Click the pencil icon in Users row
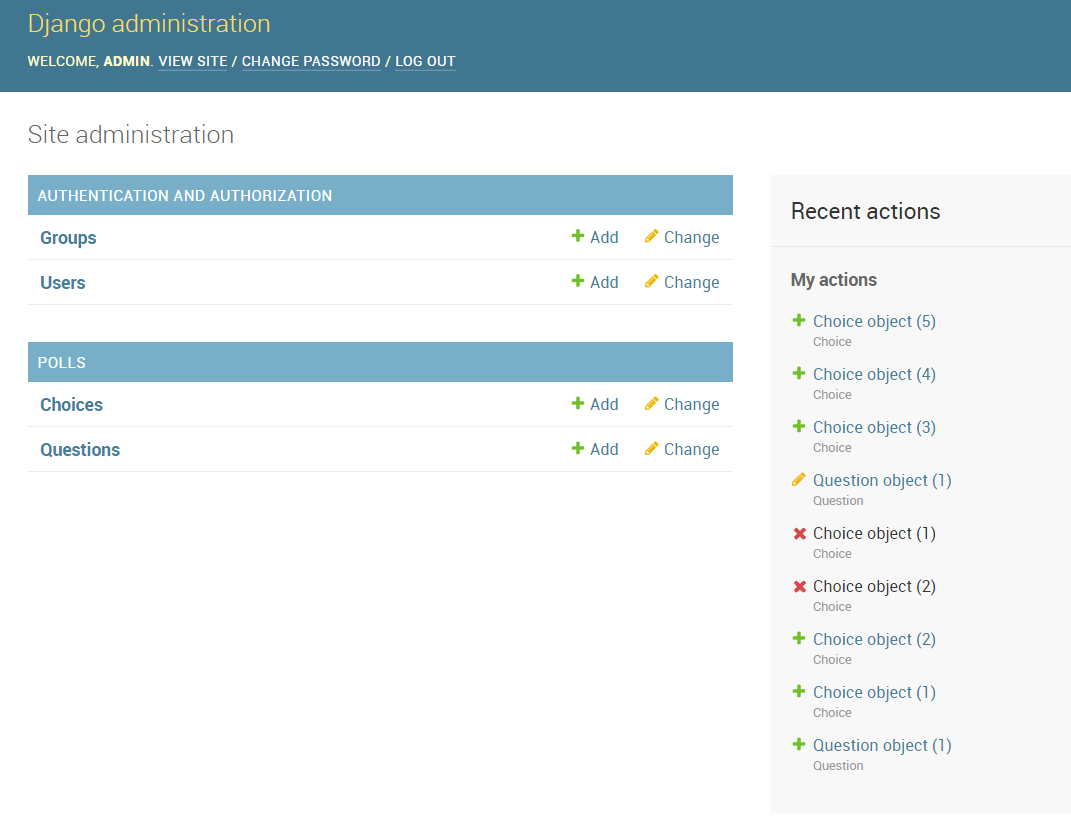 (x=652, y=281)
